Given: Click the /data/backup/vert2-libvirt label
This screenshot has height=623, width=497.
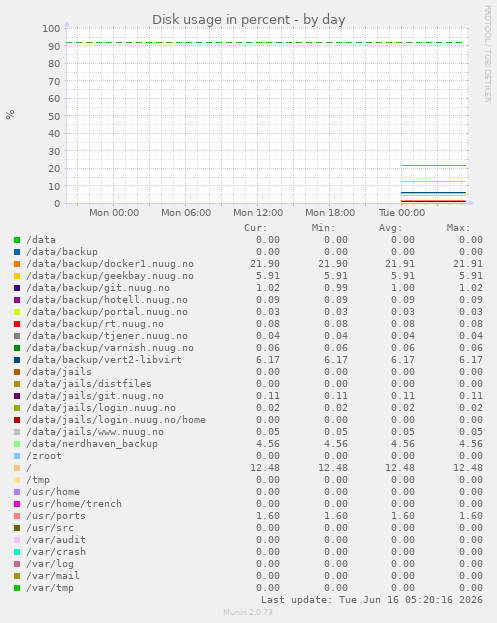Looking at the screenshot, I should (104, 360).
